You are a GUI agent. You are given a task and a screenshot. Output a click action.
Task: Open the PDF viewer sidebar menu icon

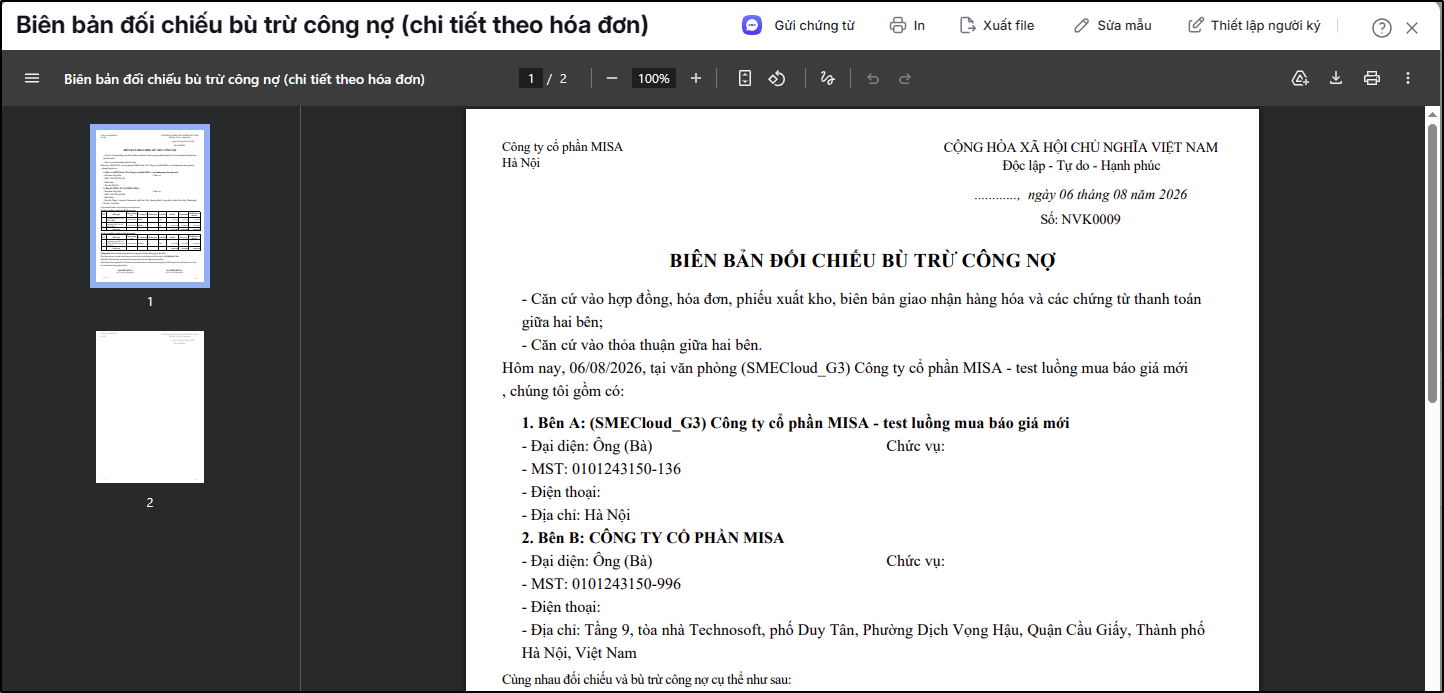click(32, 78)
